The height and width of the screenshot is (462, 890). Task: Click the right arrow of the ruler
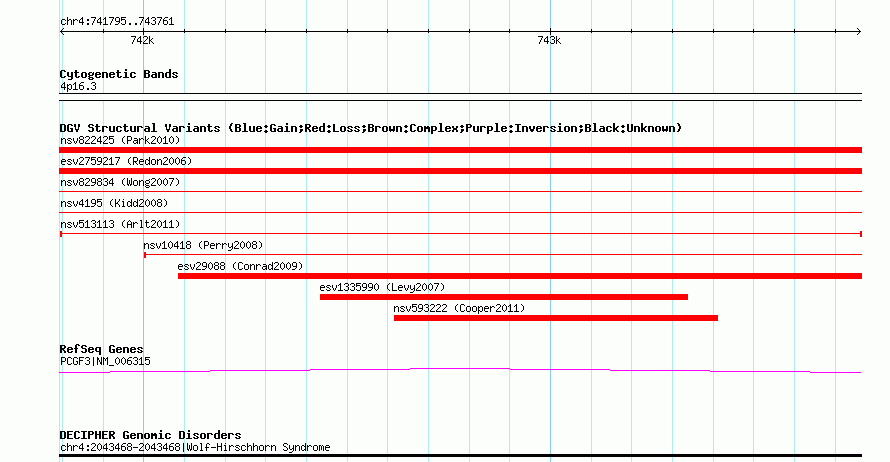pos(859,32)
